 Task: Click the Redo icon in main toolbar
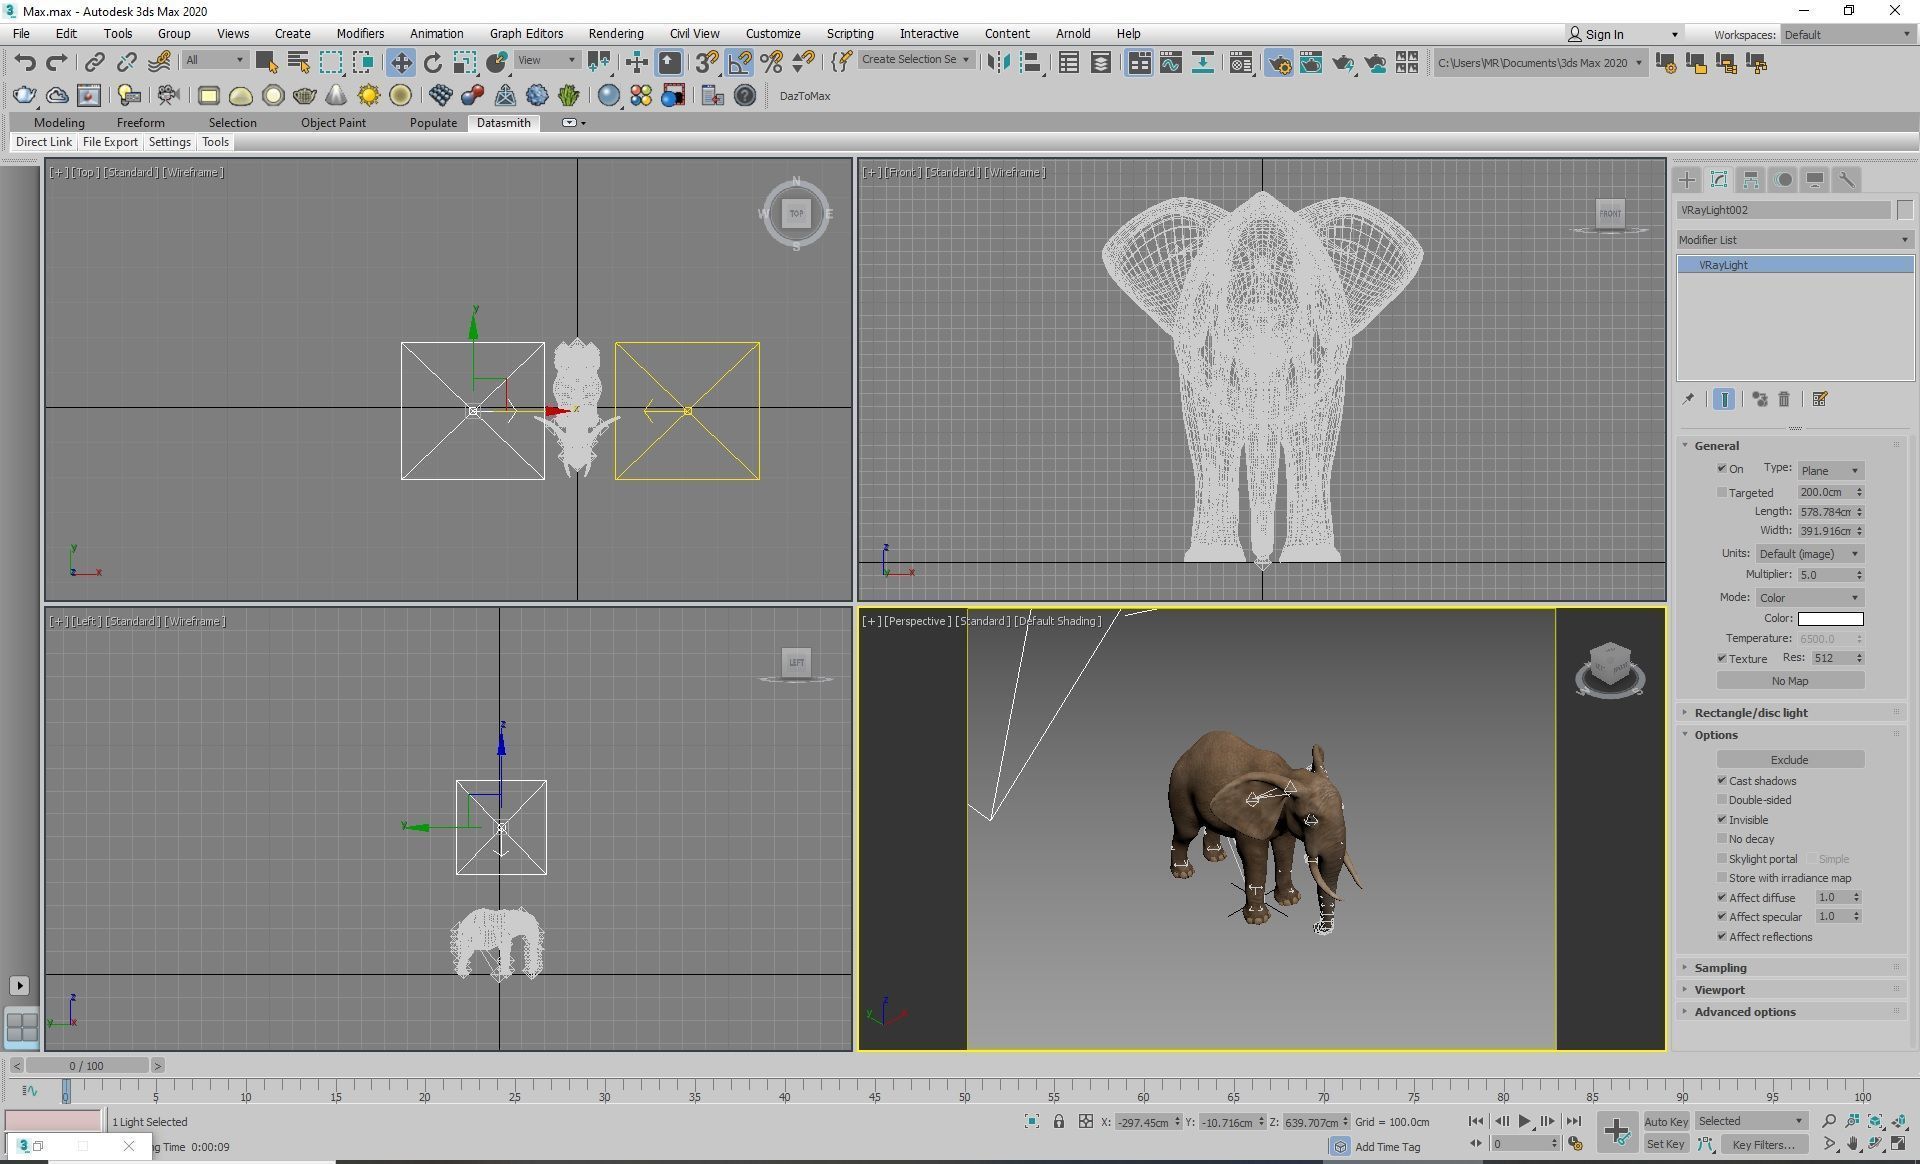click(x=57, y=63)
